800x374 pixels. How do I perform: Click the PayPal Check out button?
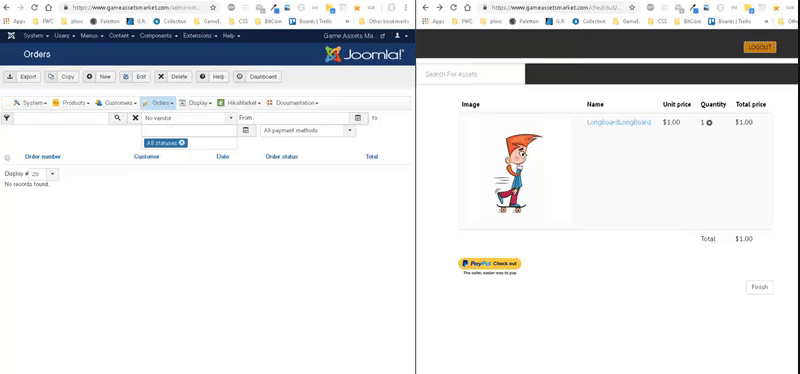coord(489,264)
